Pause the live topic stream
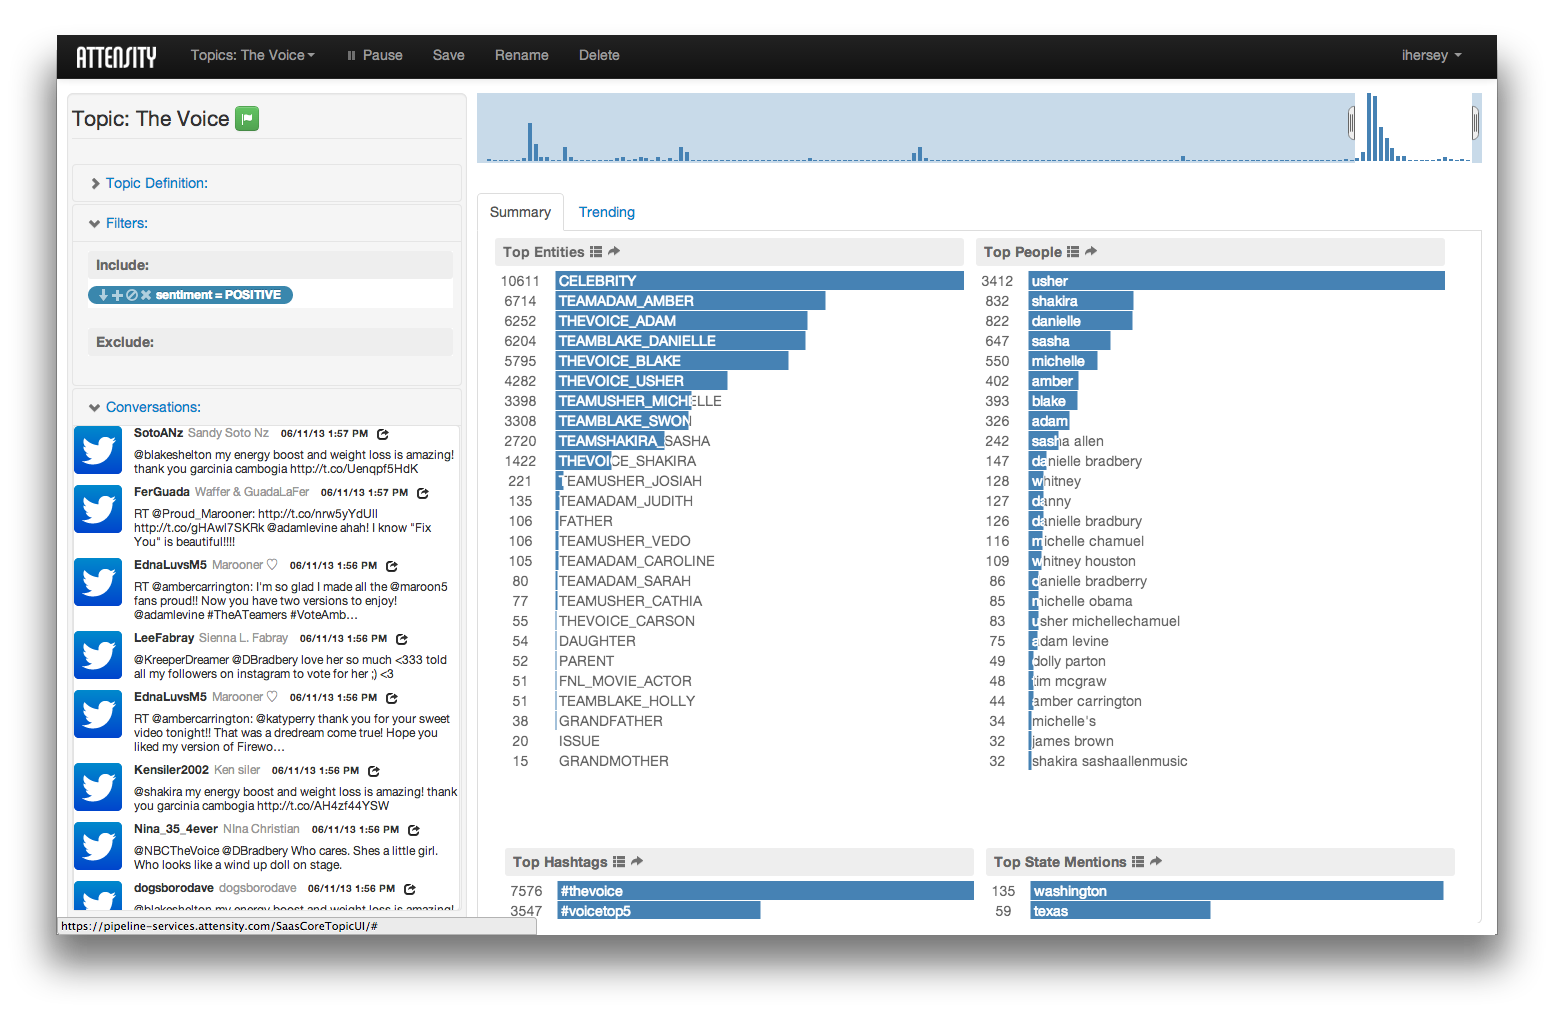 coord(375,56)
